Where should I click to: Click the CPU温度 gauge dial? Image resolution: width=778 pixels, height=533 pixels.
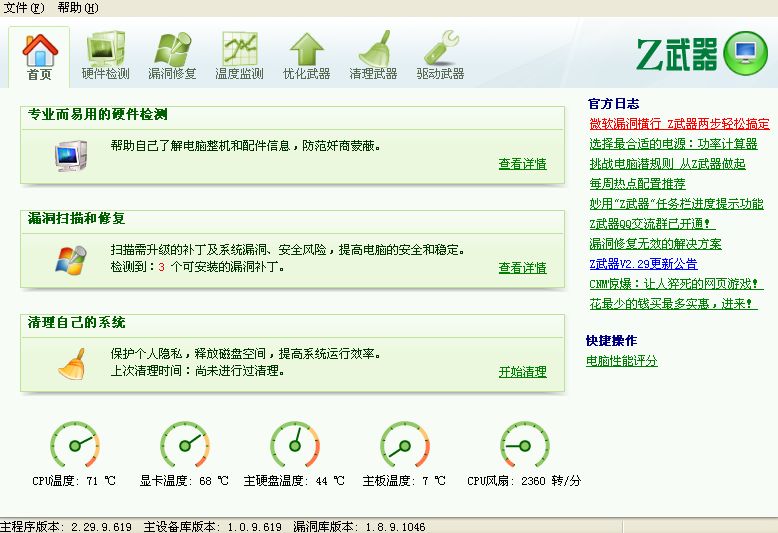click(75, 445)
